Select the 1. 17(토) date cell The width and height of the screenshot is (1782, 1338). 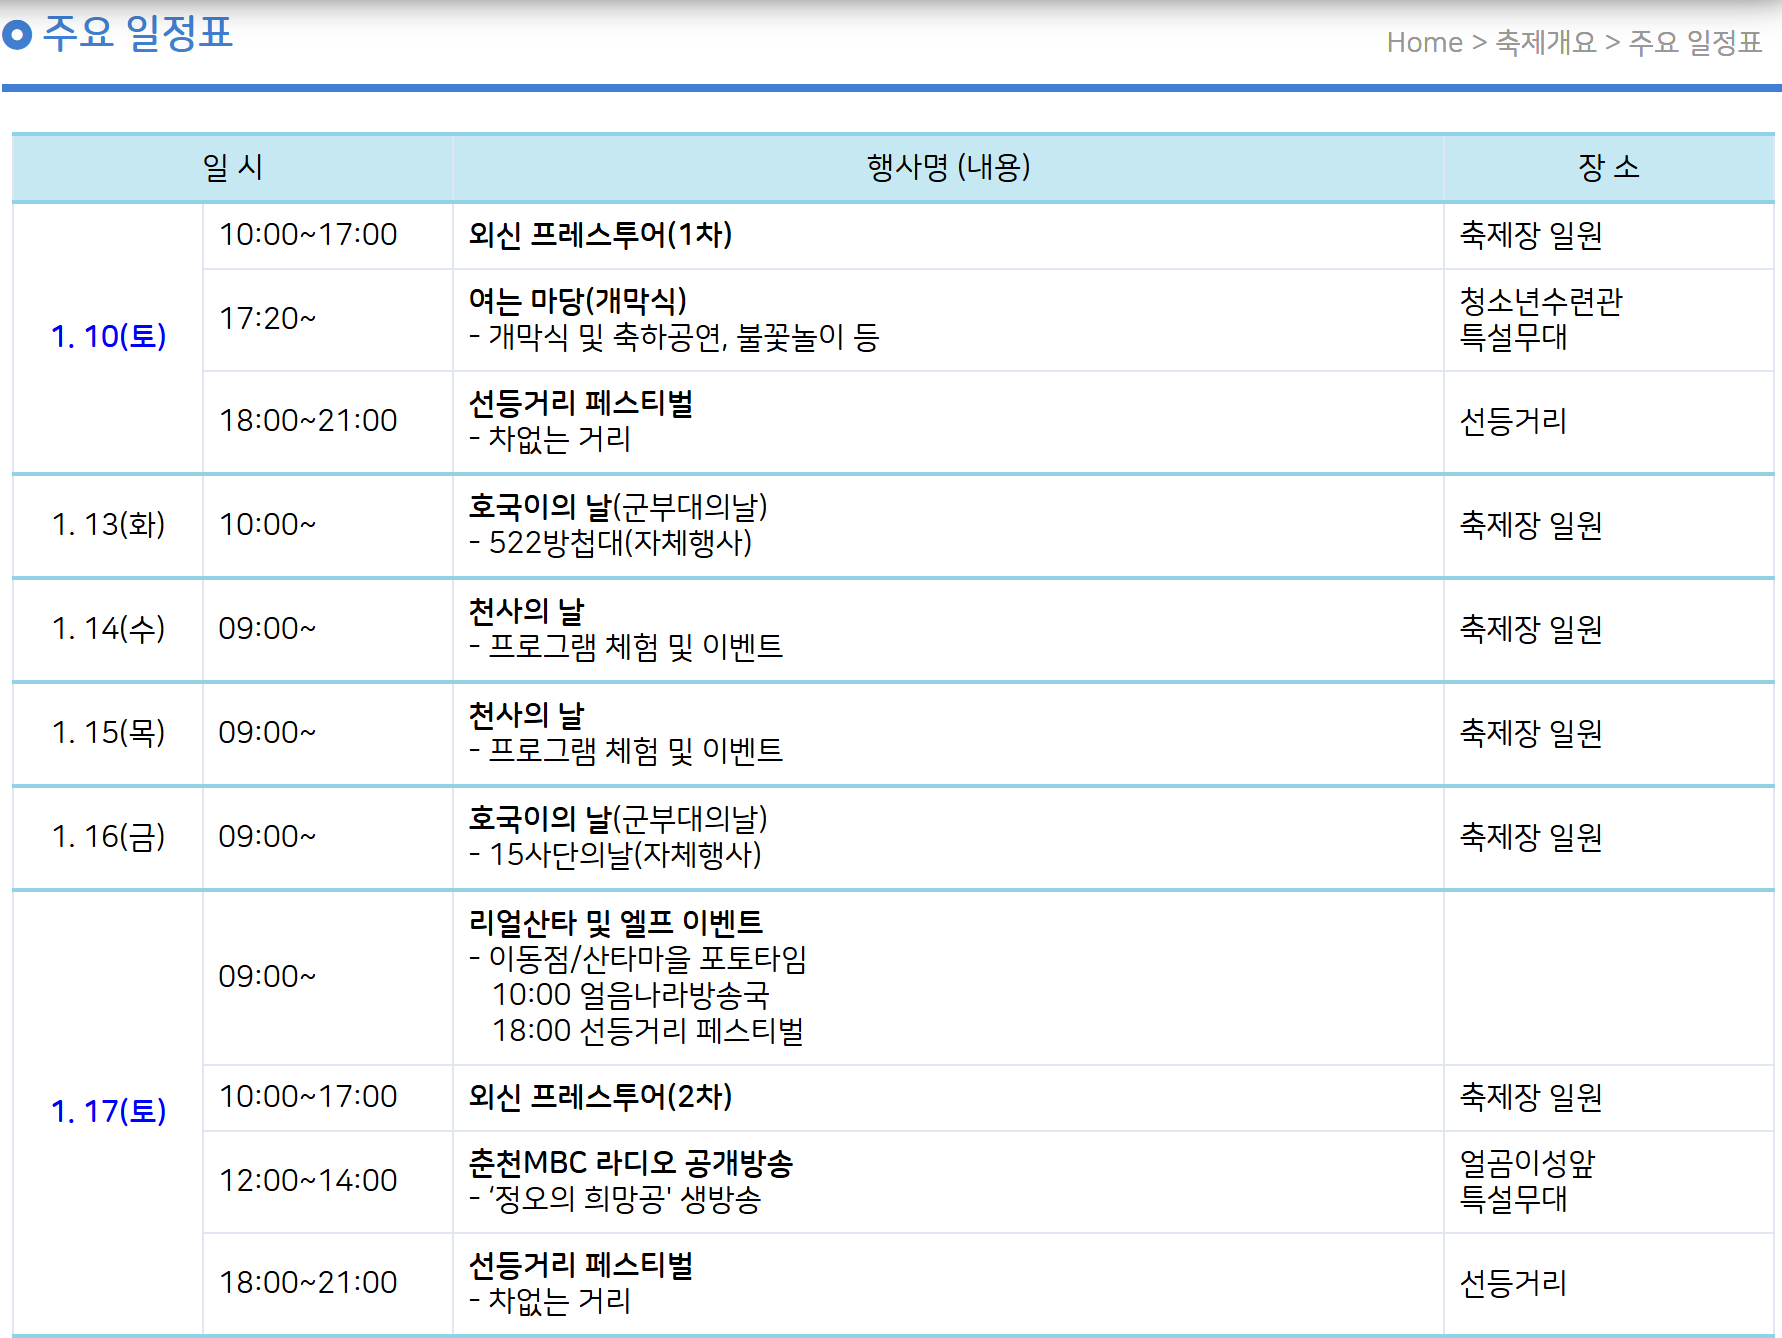click(x=108, y=1112)
